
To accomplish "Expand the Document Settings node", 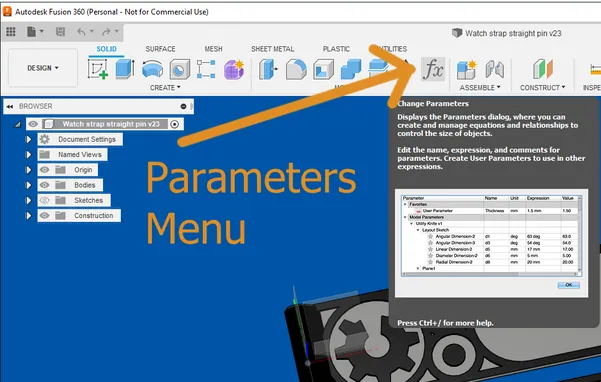I will (x=28, y=139).
